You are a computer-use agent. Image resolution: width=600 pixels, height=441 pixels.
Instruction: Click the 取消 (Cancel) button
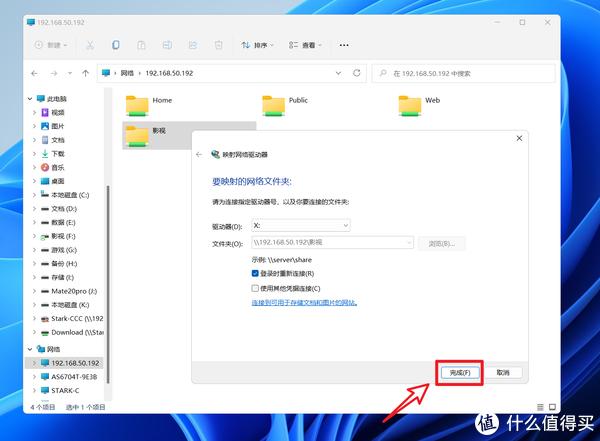coord(503,372)
